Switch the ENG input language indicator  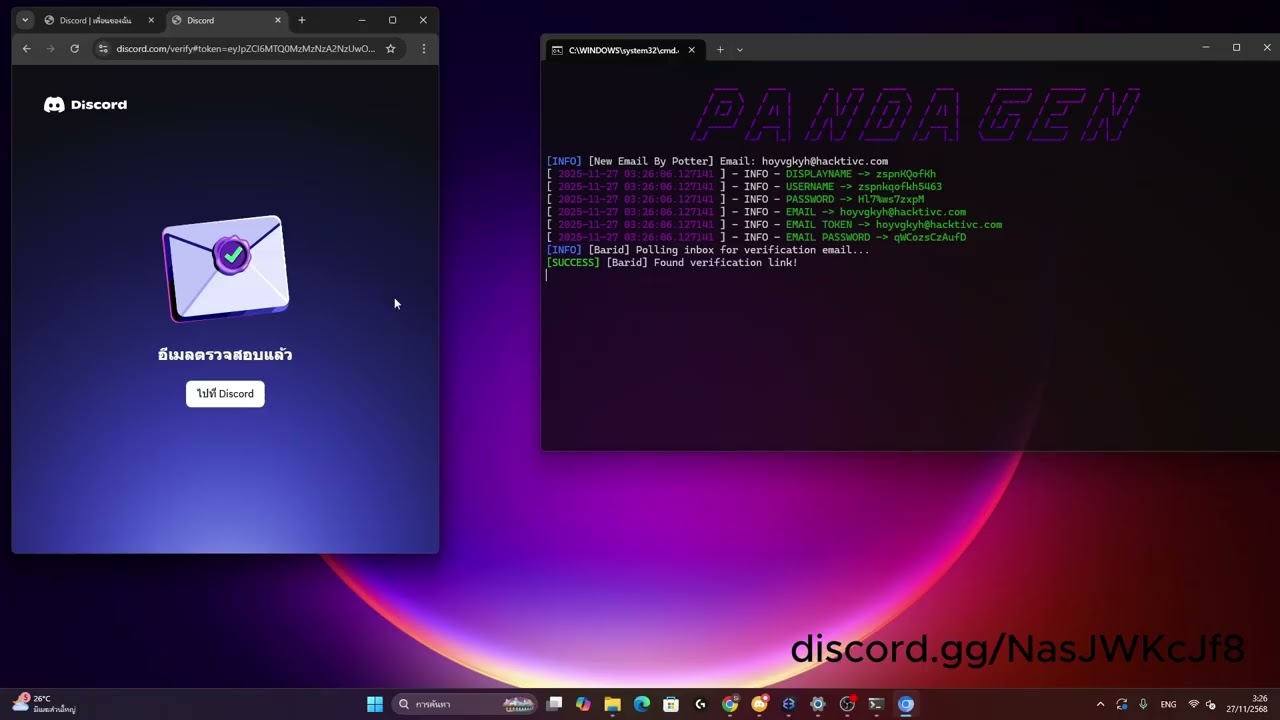1168,704
